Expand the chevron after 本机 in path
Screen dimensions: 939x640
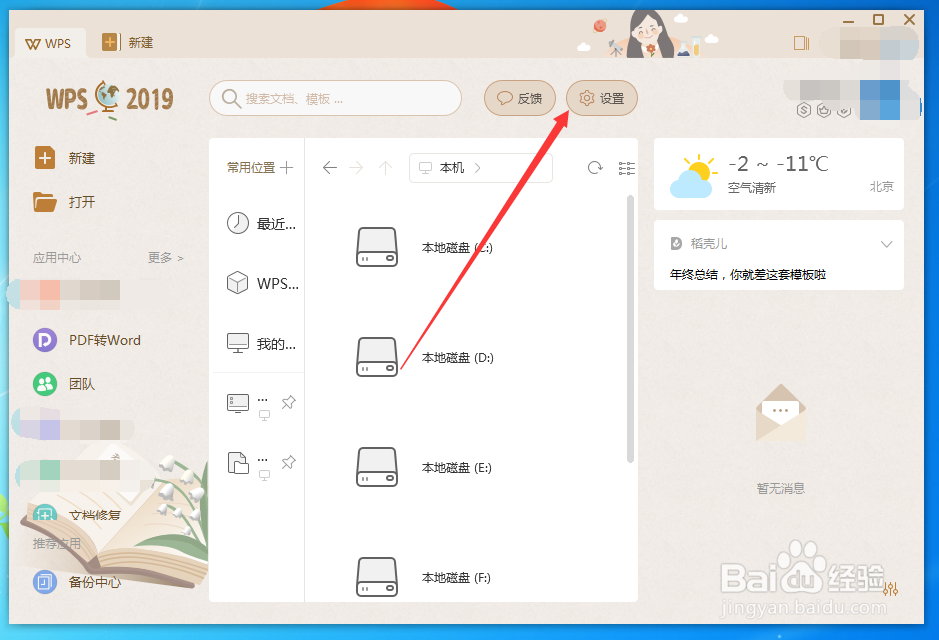click(477, 168)
